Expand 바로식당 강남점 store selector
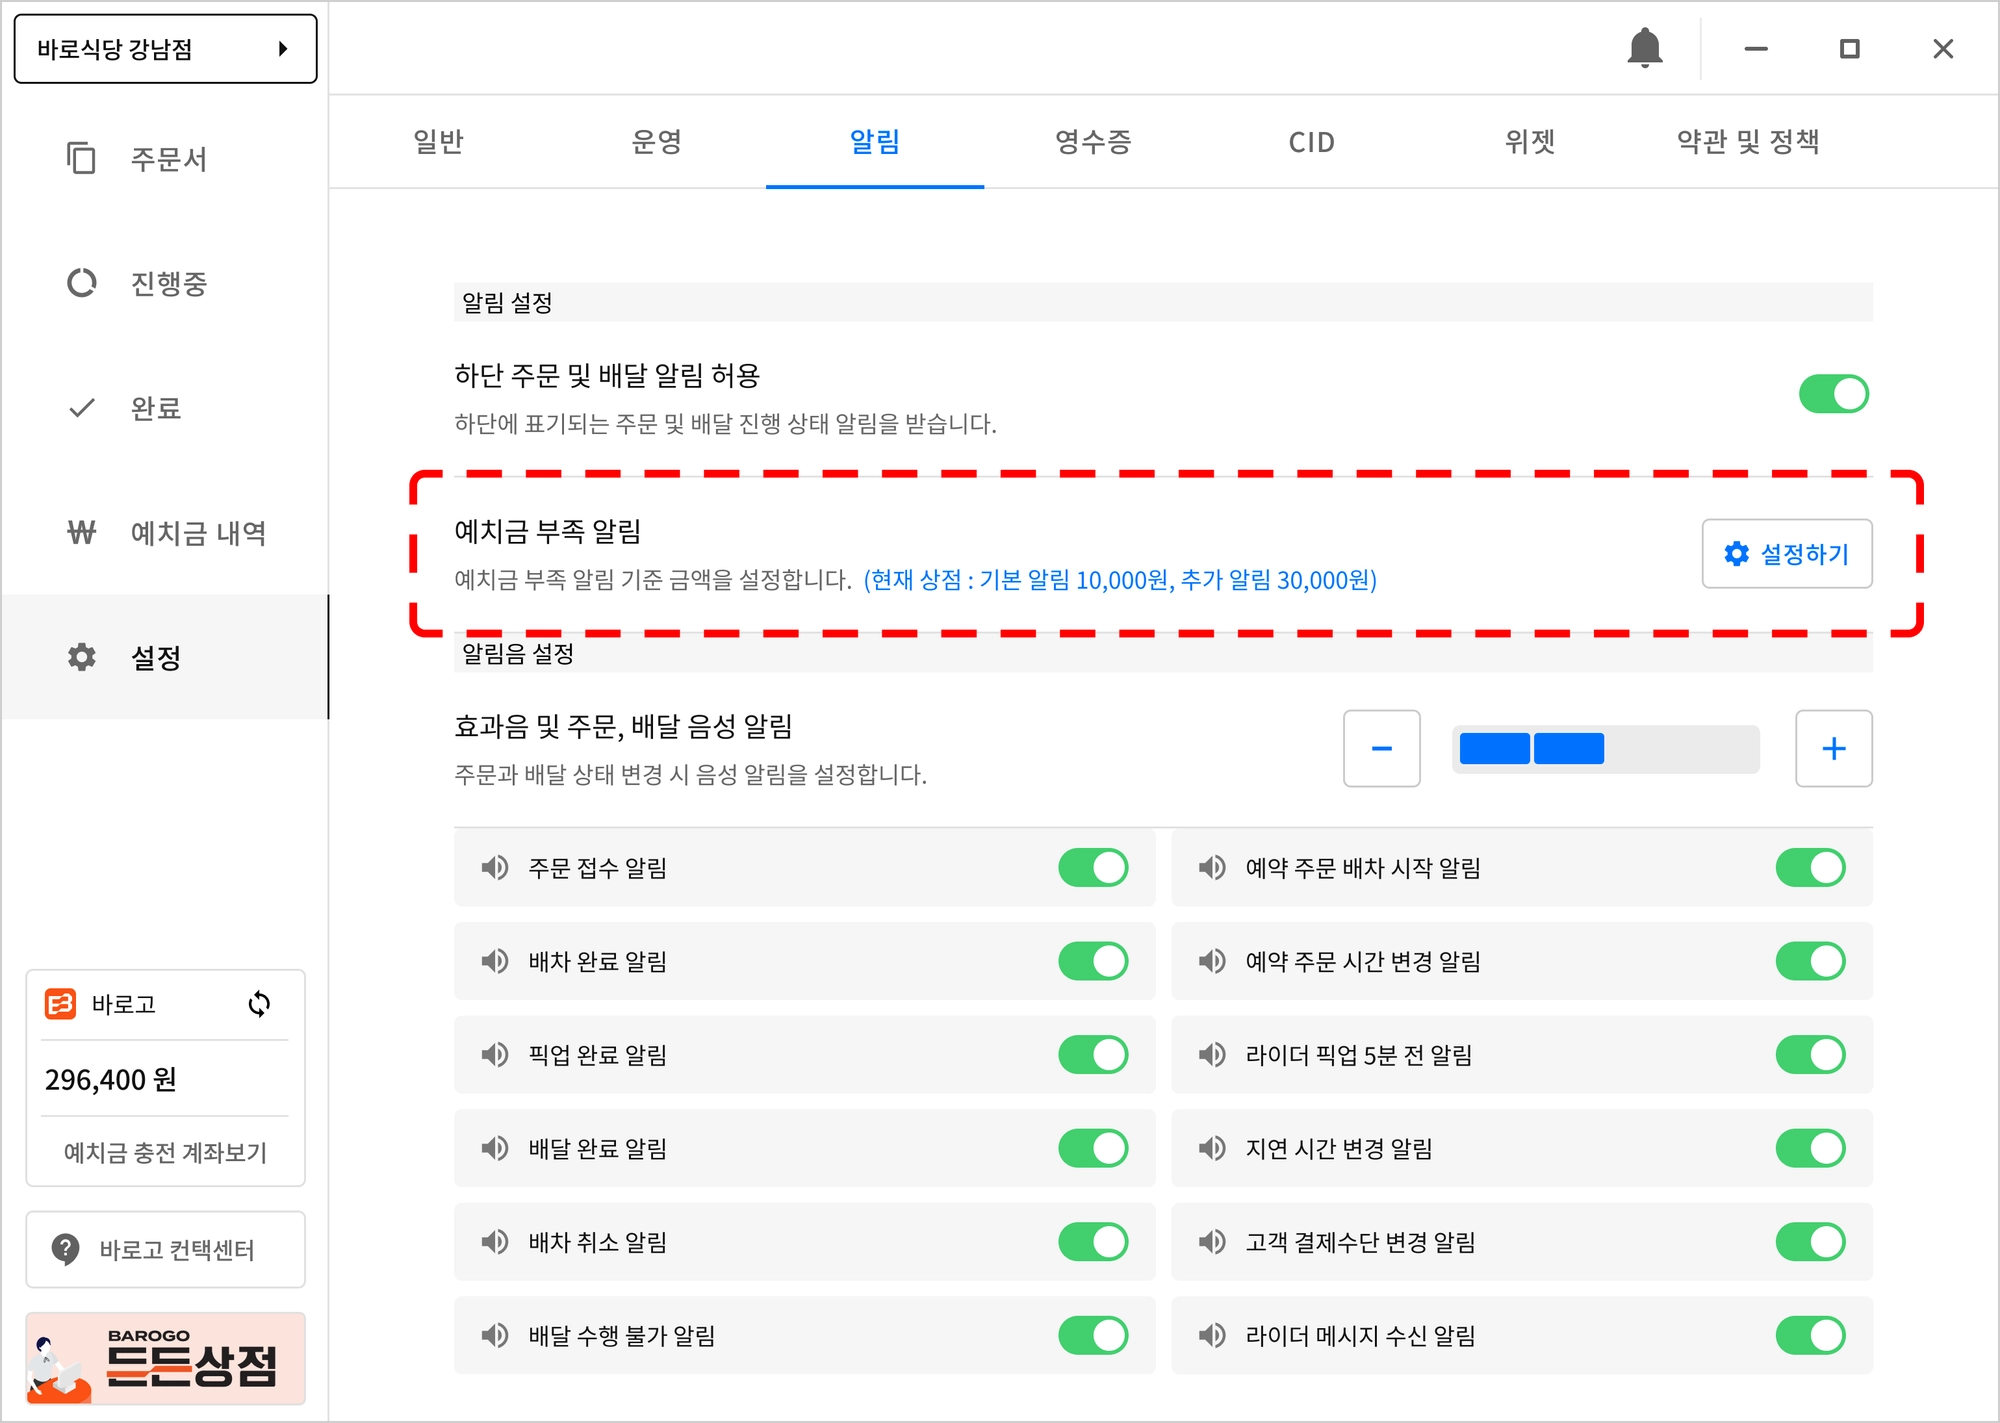Viewport: 2000px width, 1423px height. coord(165,49)
